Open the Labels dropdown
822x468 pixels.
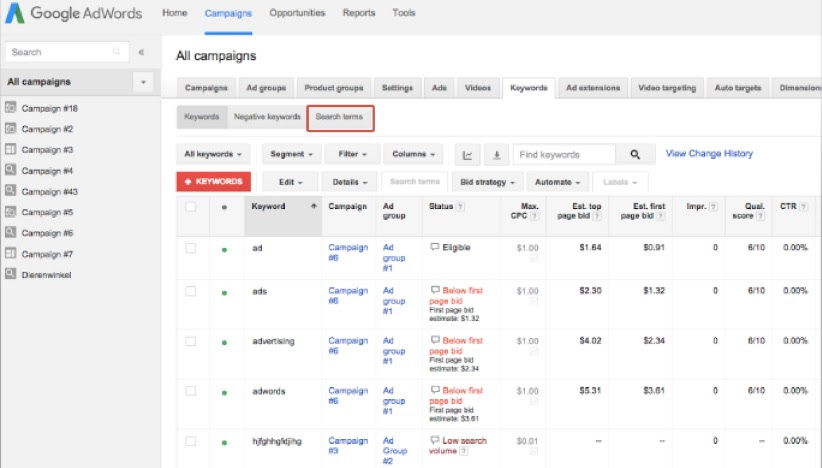tap(620, 182)
